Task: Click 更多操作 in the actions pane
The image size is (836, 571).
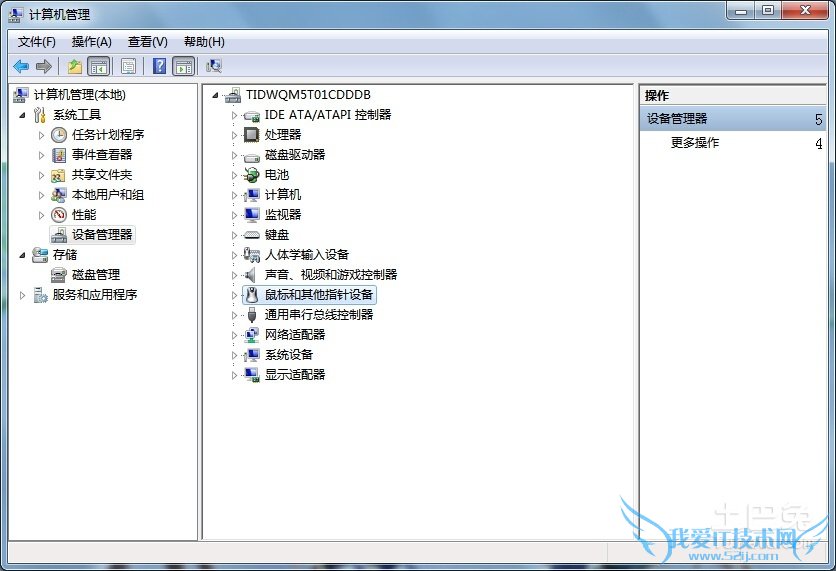Action: coord(695,142)
